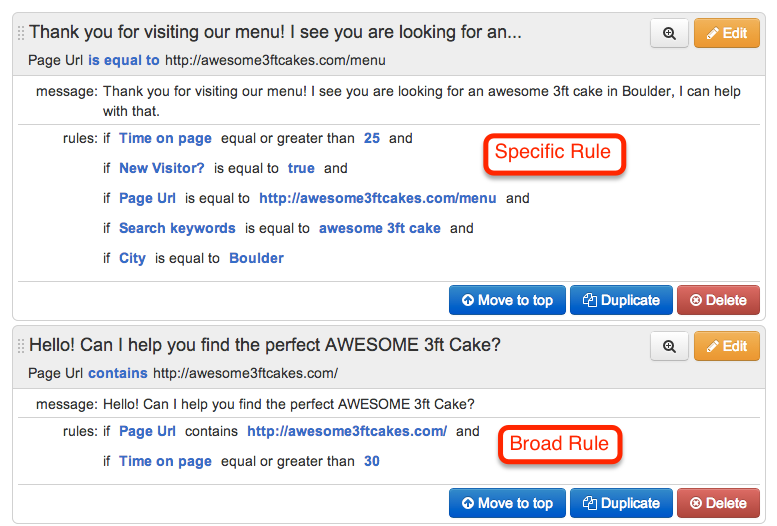Move the Broad Rule to top
This screenshot has width=777, height=526.
click(507, 503)
